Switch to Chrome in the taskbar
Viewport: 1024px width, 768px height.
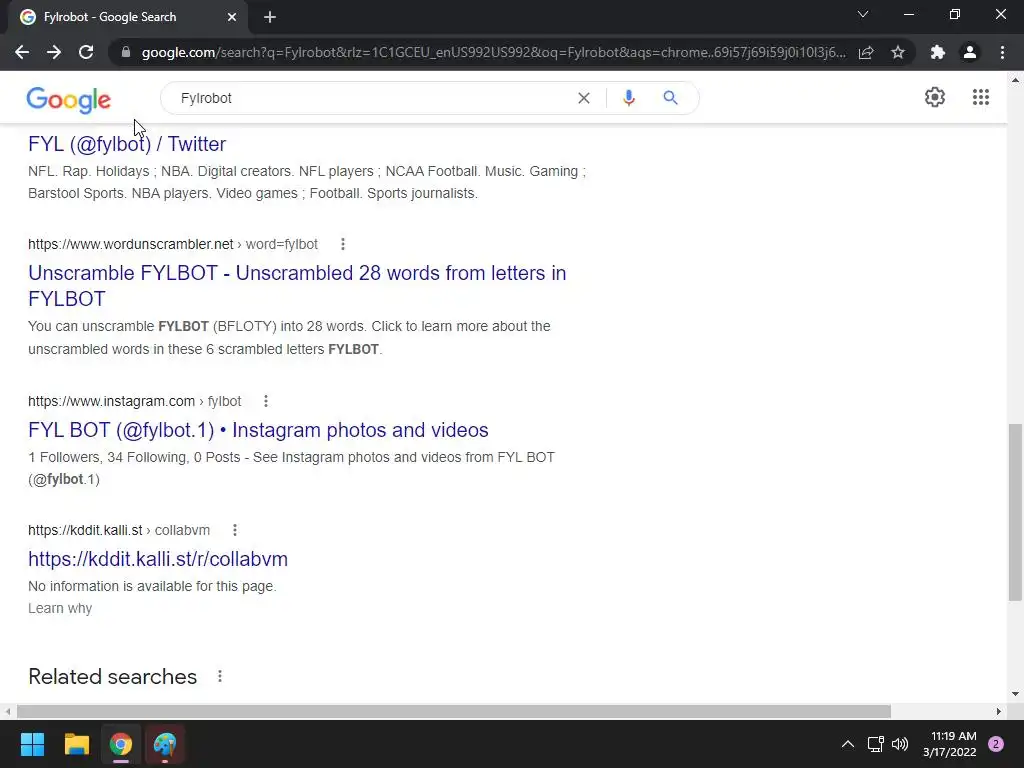pyautogui.click(x=121, y=744)
